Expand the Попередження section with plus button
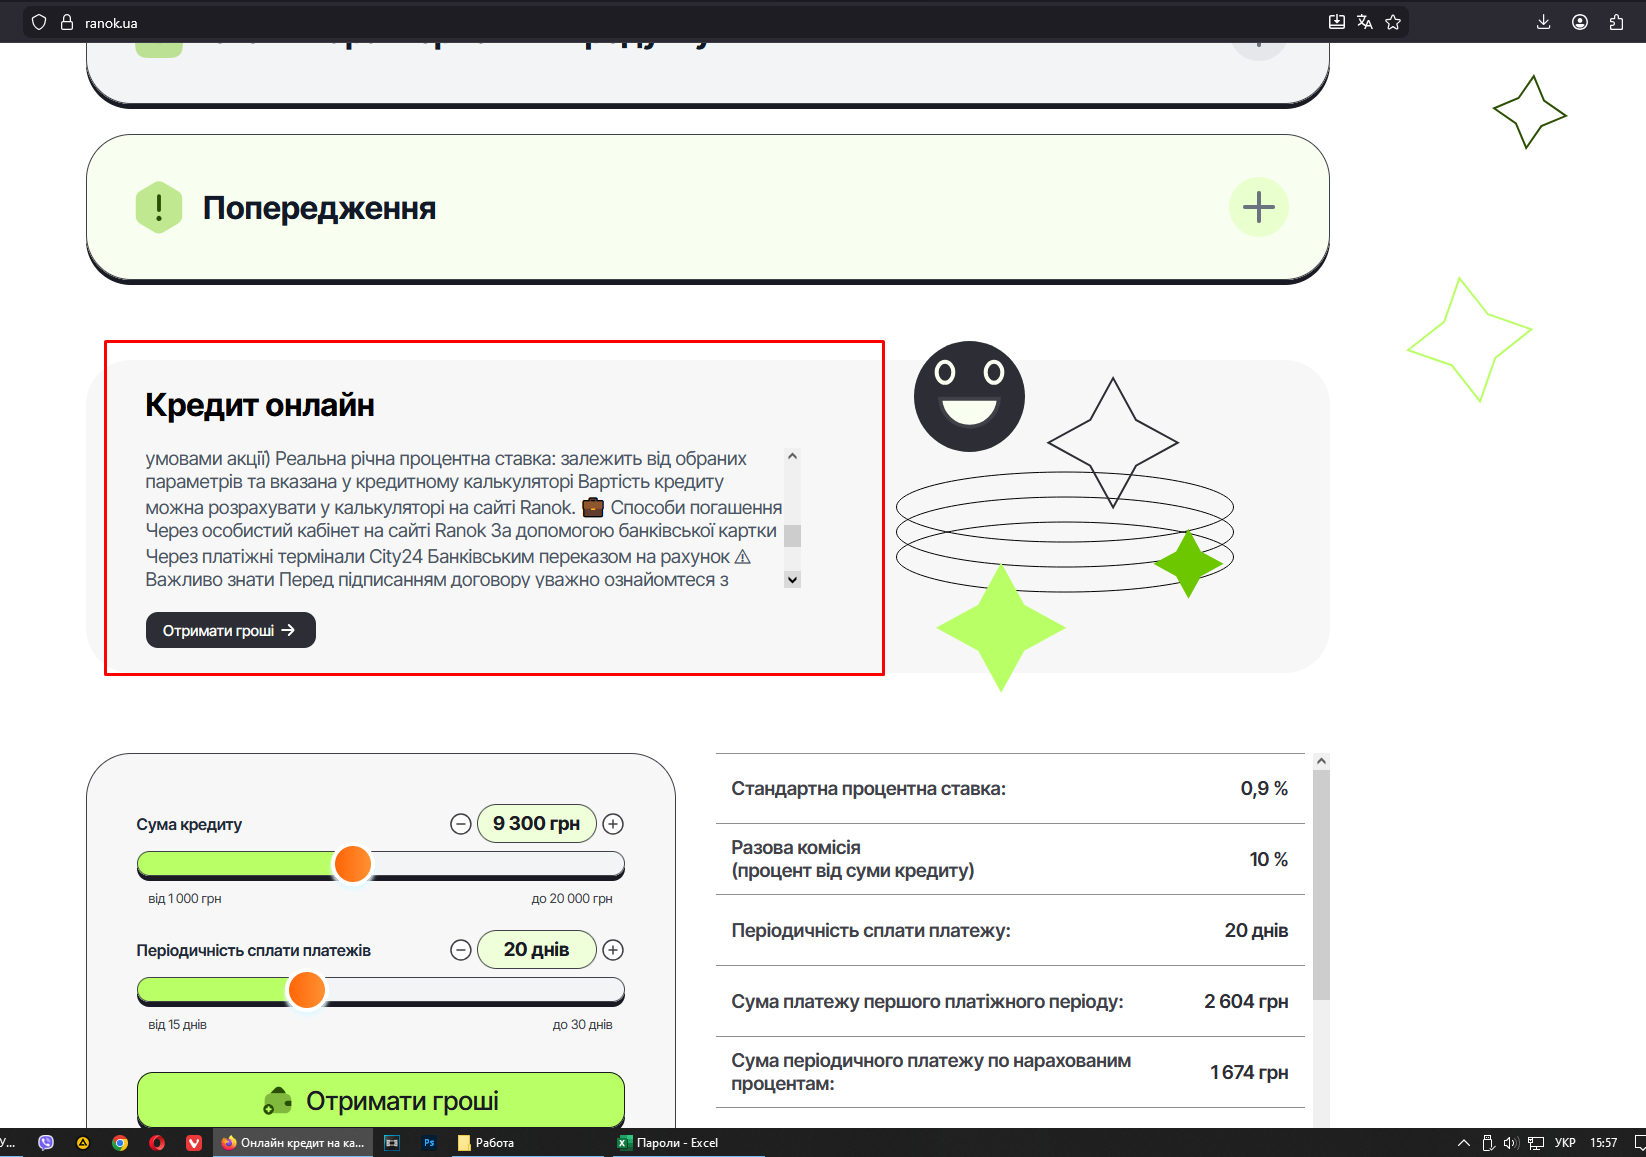Viewport: 1646px width, 1157px height. pyautogui.click(x=1258, y=207)
